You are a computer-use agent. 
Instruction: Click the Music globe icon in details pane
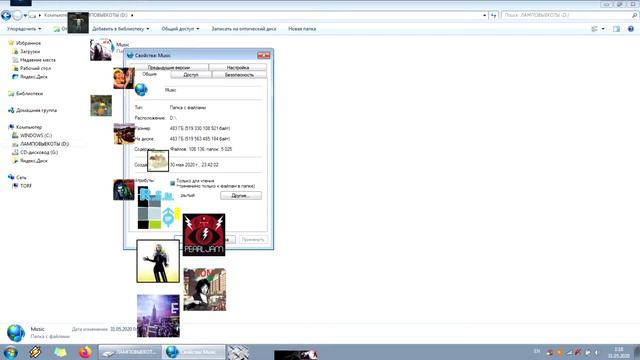[x=16, y=333]
